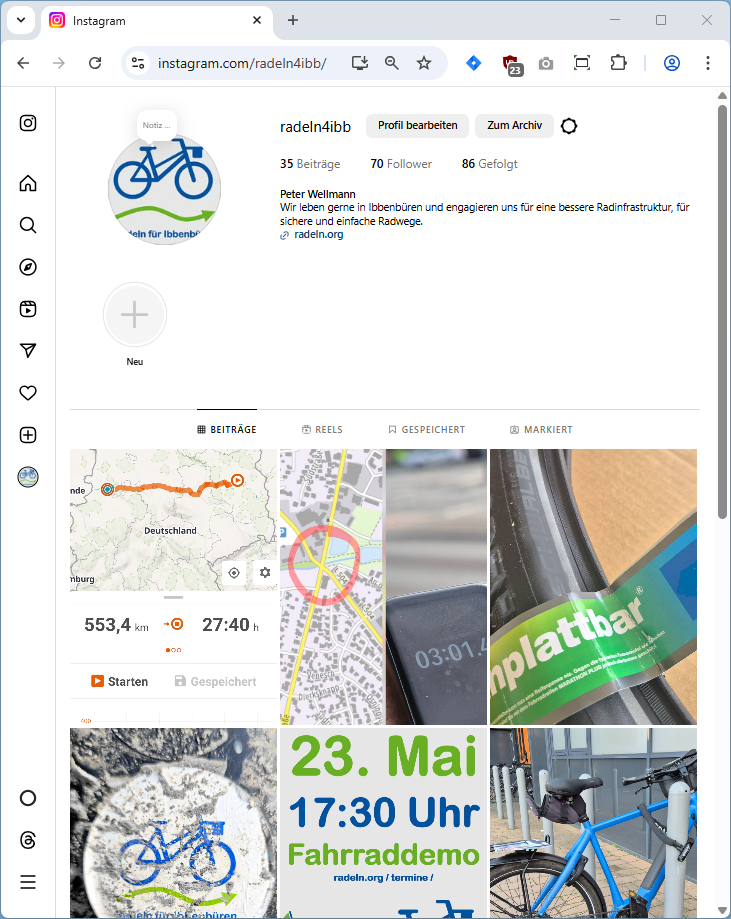Click the browser forward arrow

tap(59, 63)
